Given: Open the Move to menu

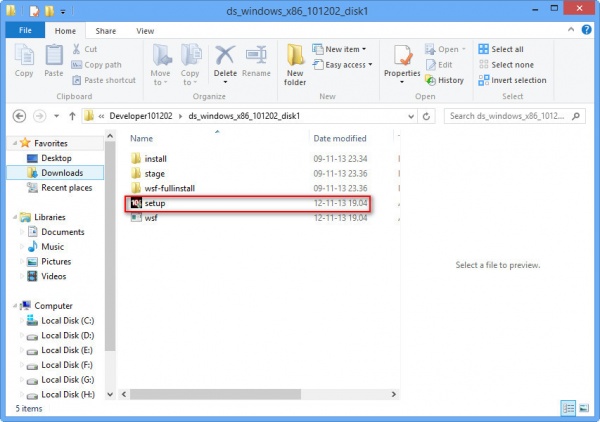Looking at the screenshot, I should 160,65.
